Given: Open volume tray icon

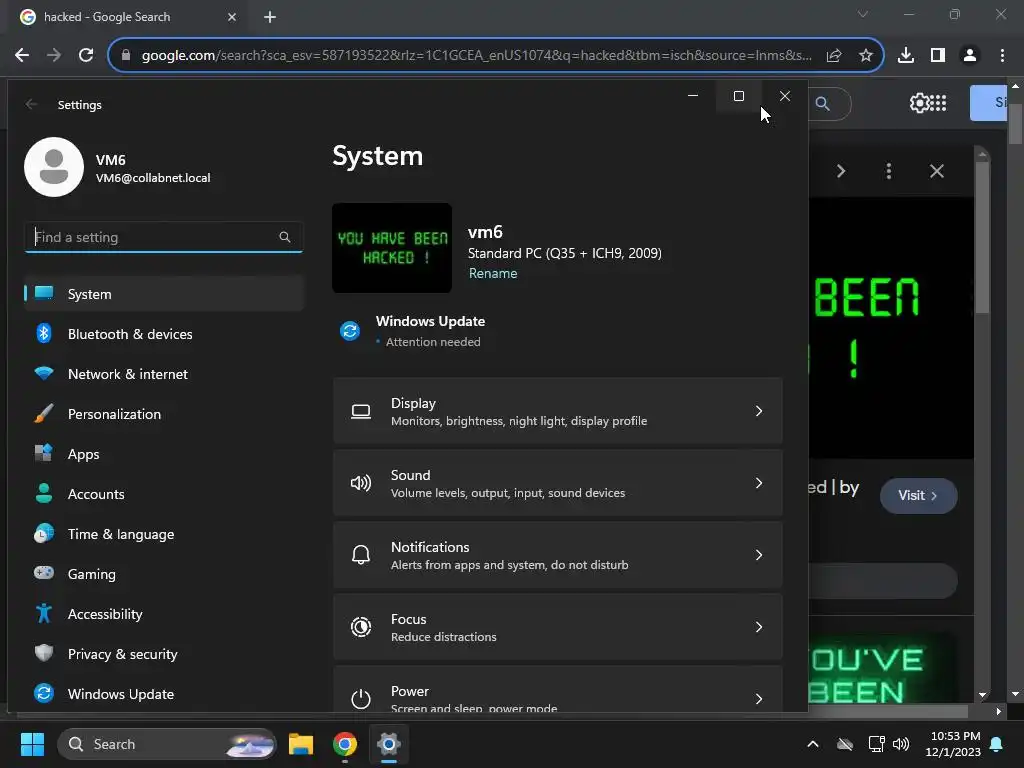Looking at the screenshot, I should (x=901, y=744).
